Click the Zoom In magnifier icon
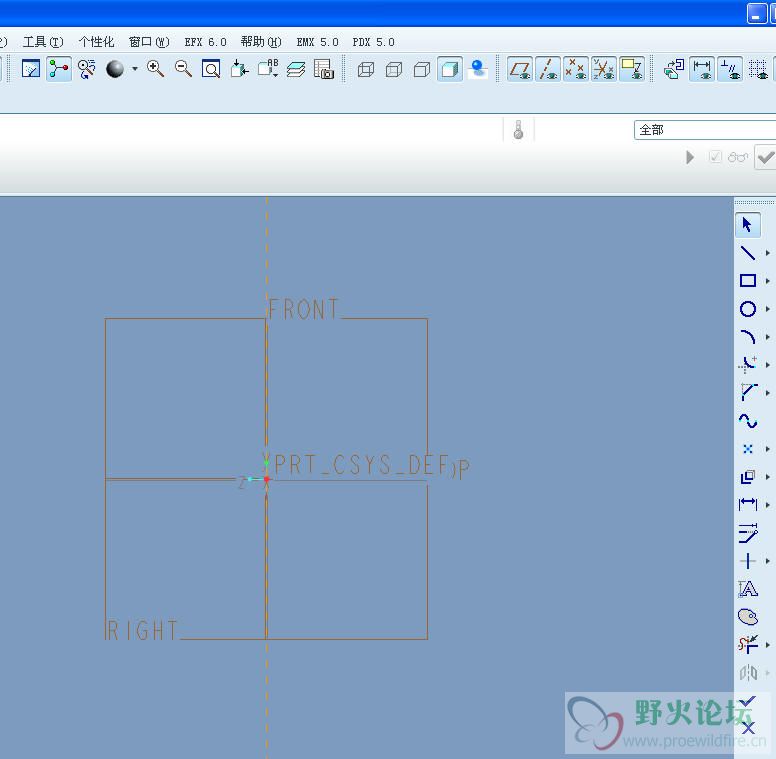Image resolution: width=776 pixels, height=759 pixels. tap(155, 69)
